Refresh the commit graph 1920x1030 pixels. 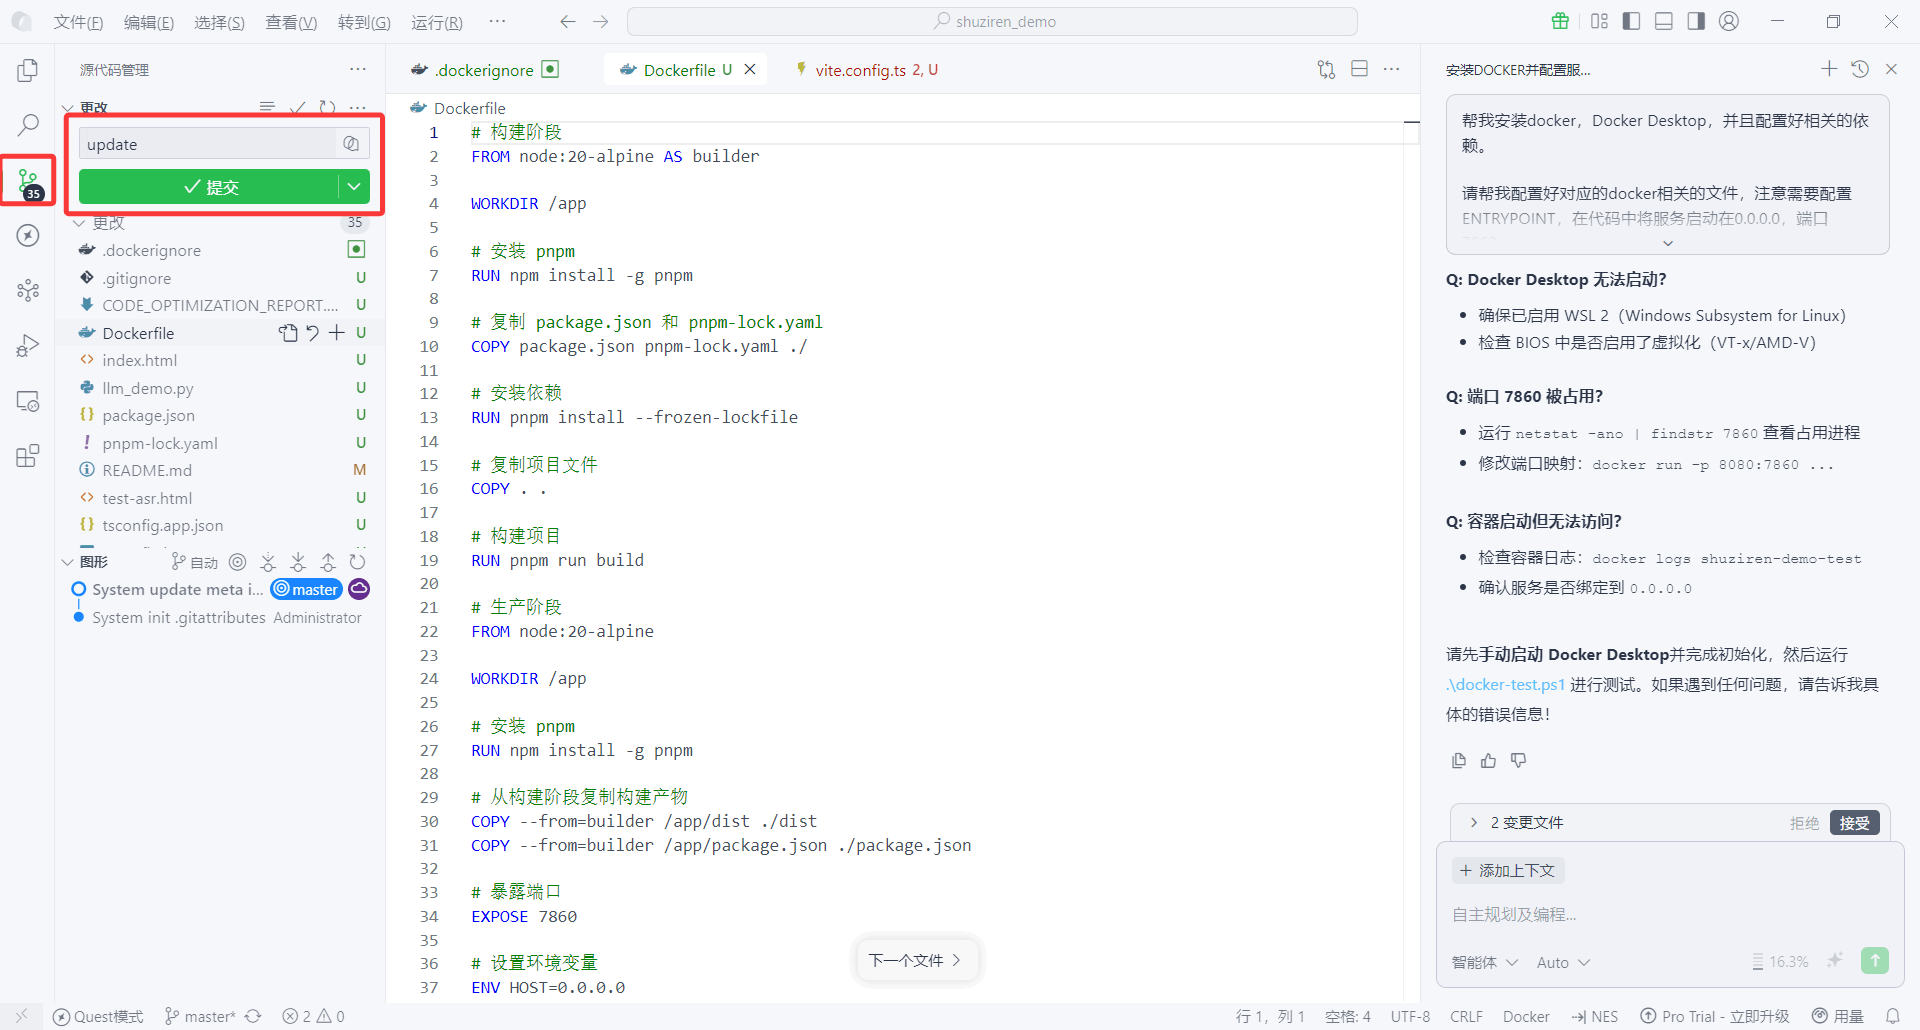(x=357, y=562)
